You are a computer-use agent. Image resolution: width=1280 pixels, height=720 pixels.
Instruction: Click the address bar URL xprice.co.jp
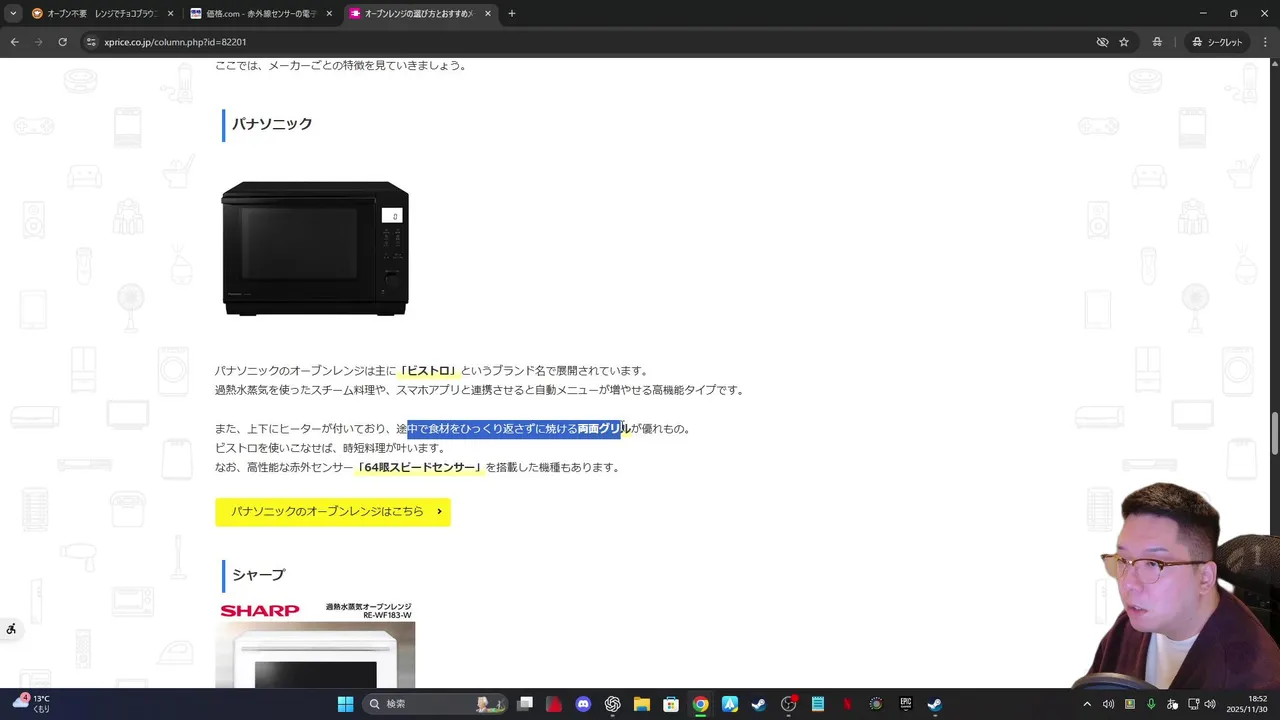coord(176,42)
